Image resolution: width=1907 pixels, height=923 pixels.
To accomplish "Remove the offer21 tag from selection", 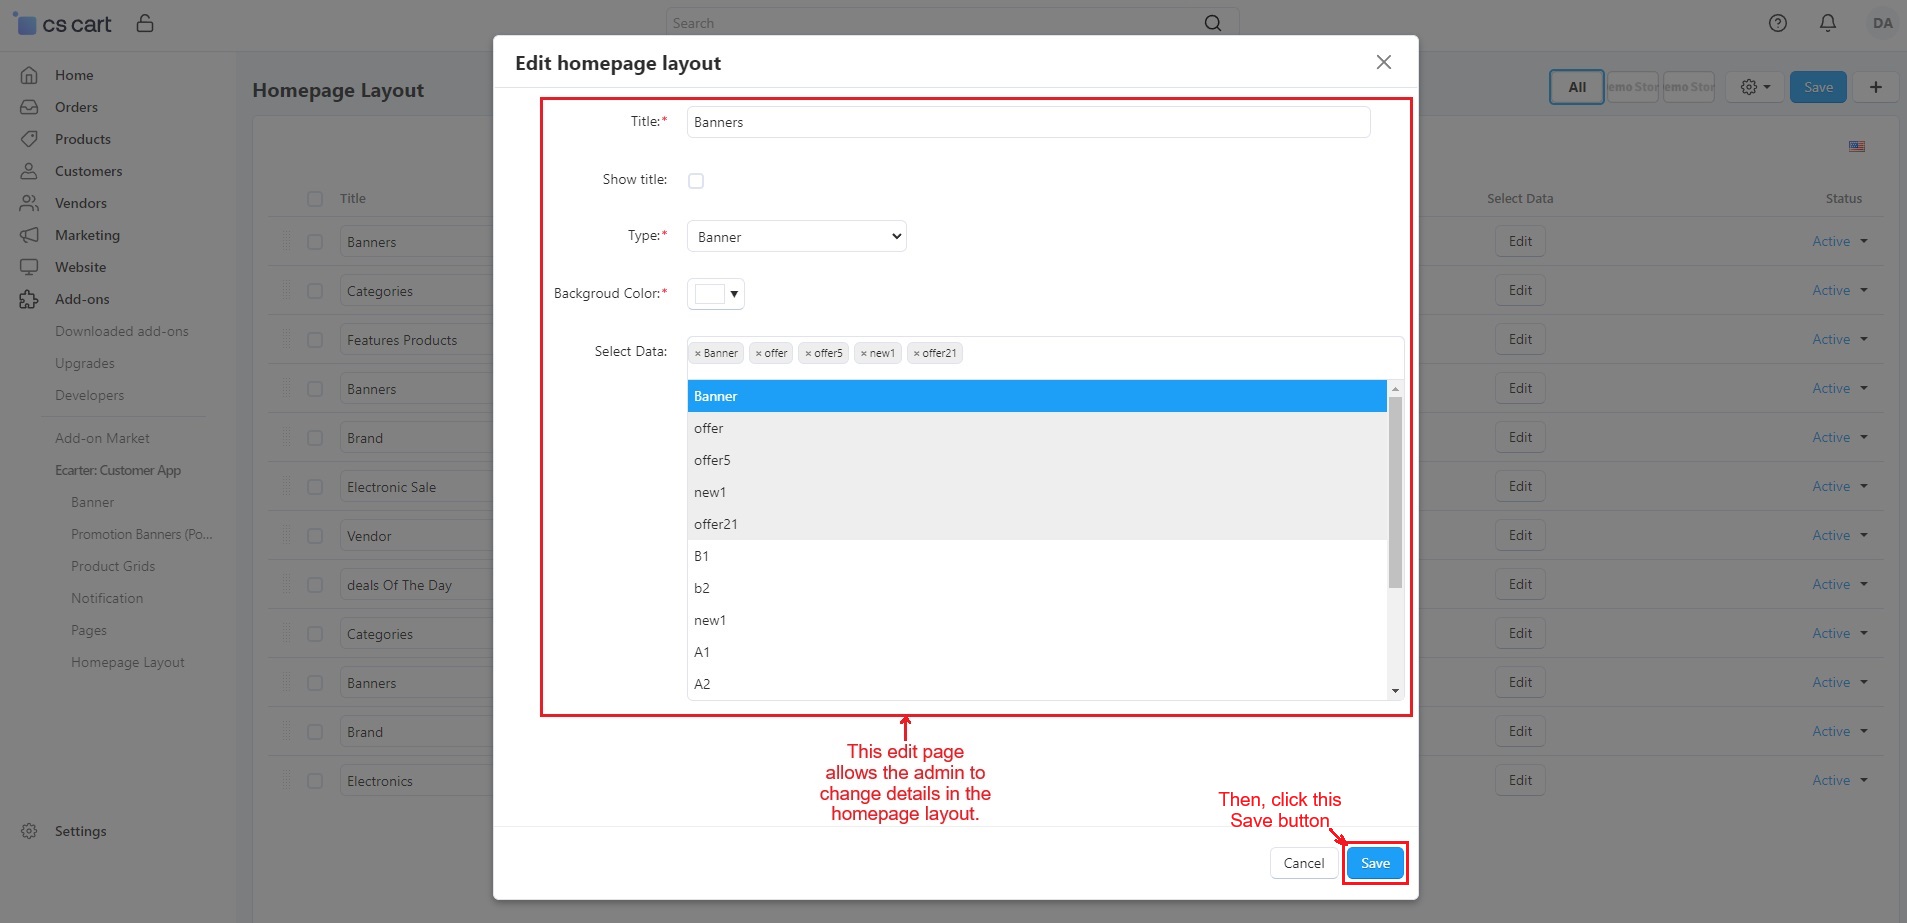I will 916,354.
